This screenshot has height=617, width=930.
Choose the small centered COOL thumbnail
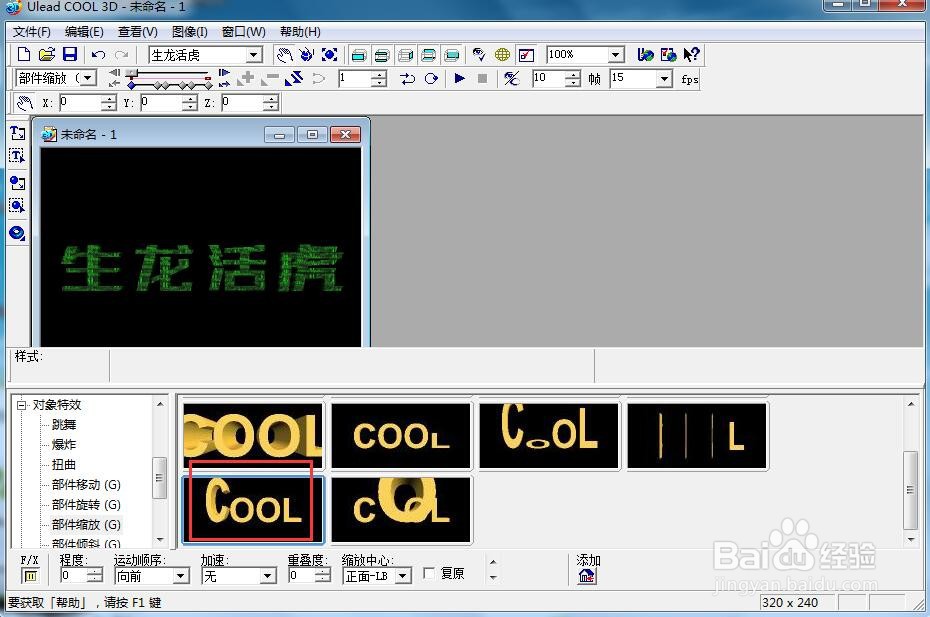point(401,436)
